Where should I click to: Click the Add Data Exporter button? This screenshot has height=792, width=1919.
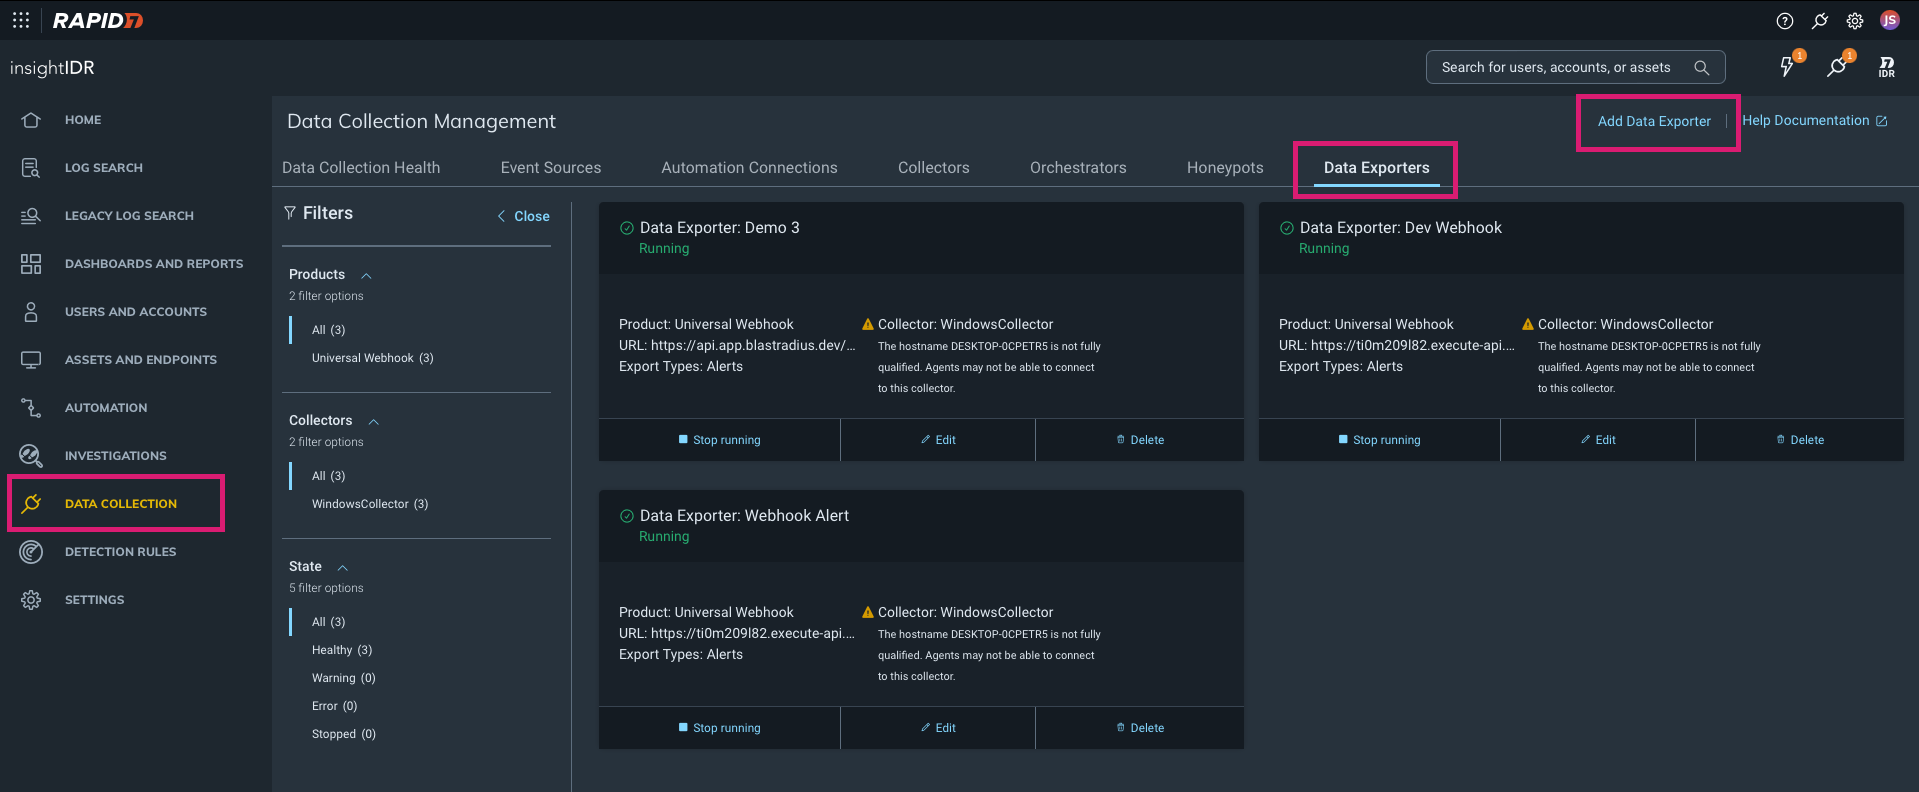click(1653, 121)
